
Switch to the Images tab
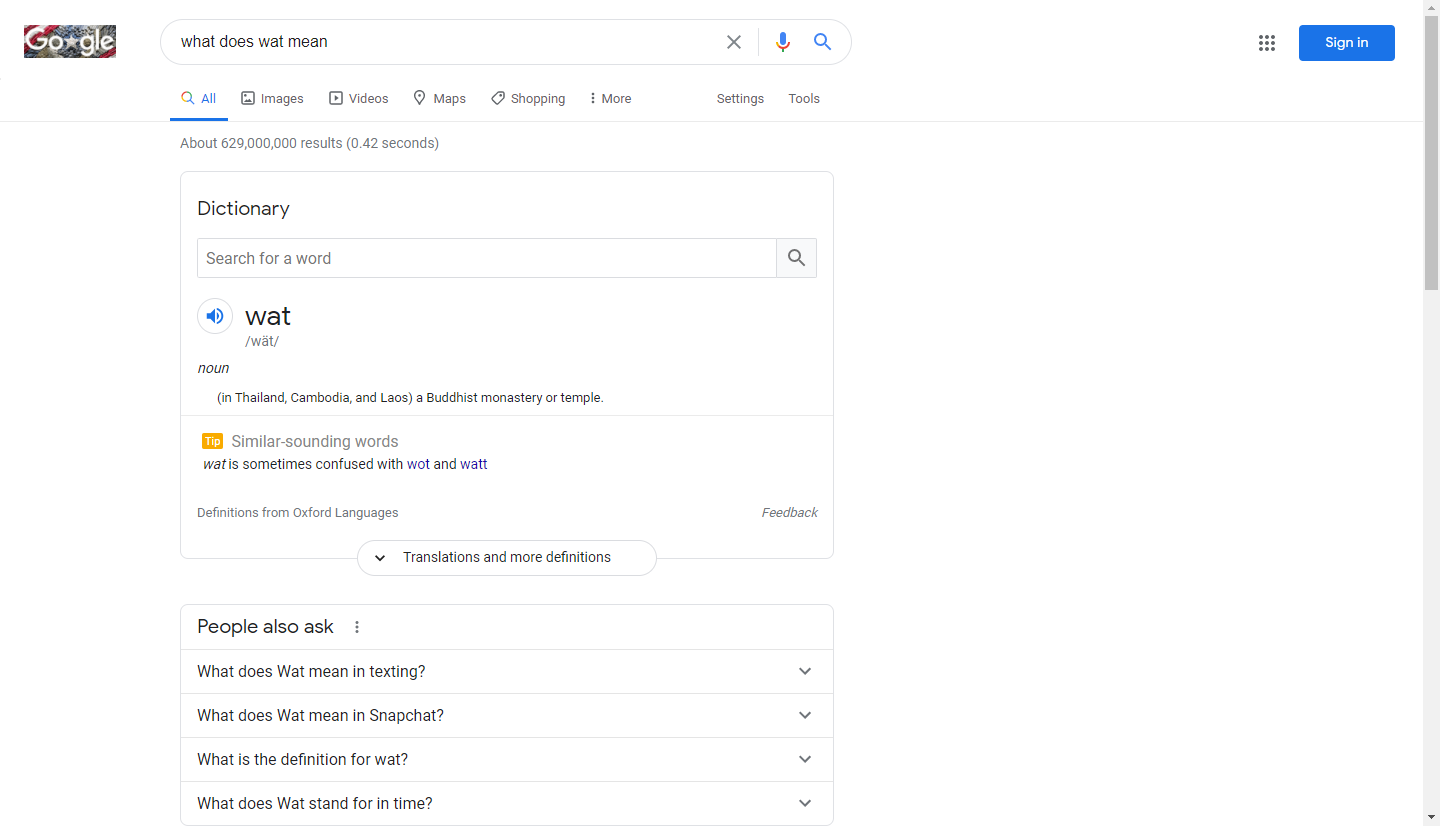tap(272, 99)
